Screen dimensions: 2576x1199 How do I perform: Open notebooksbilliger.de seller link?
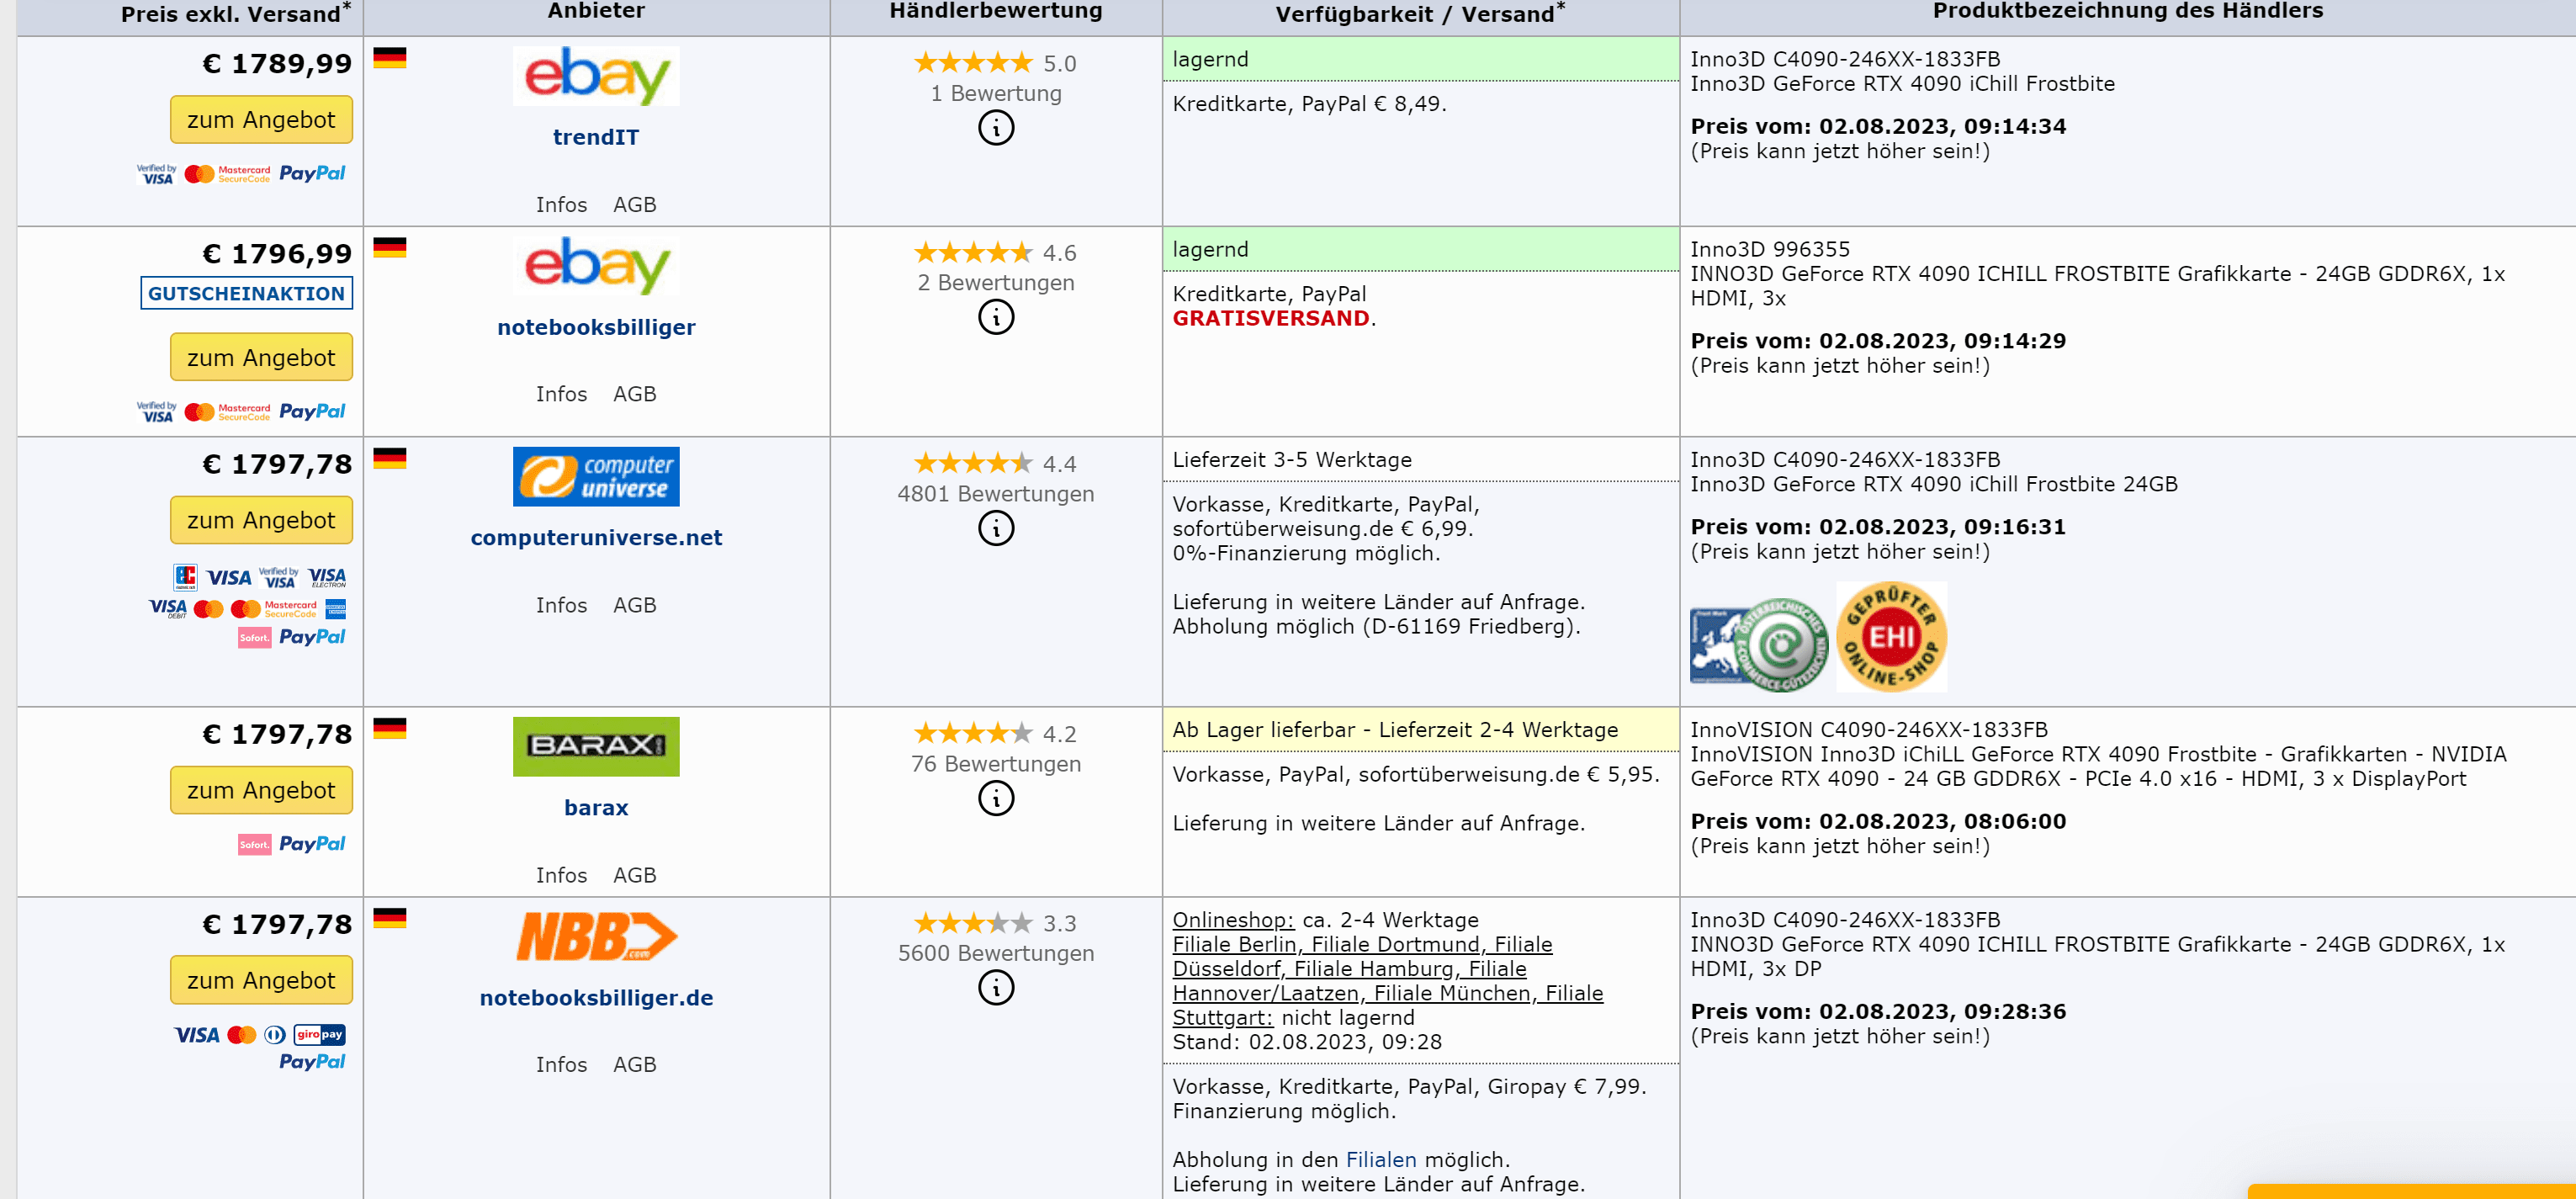(596, 997)
